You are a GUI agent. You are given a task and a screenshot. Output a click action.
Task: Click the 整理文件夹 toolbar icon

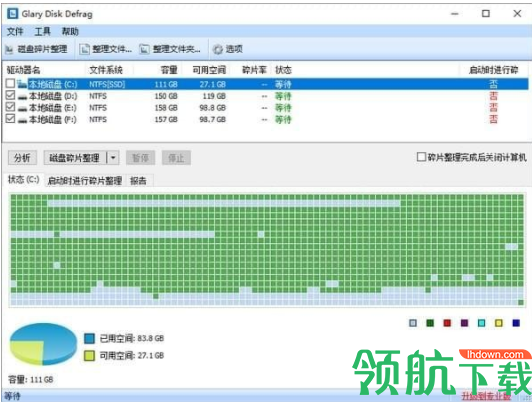144,50
